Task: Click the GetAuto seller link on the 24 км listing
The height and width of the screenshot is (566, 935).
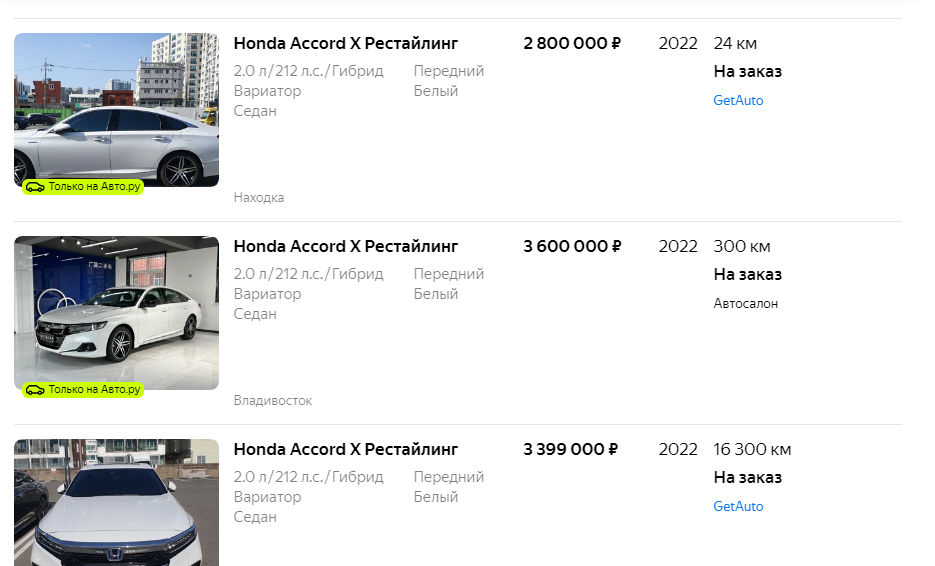Action: tap(738, 101)
